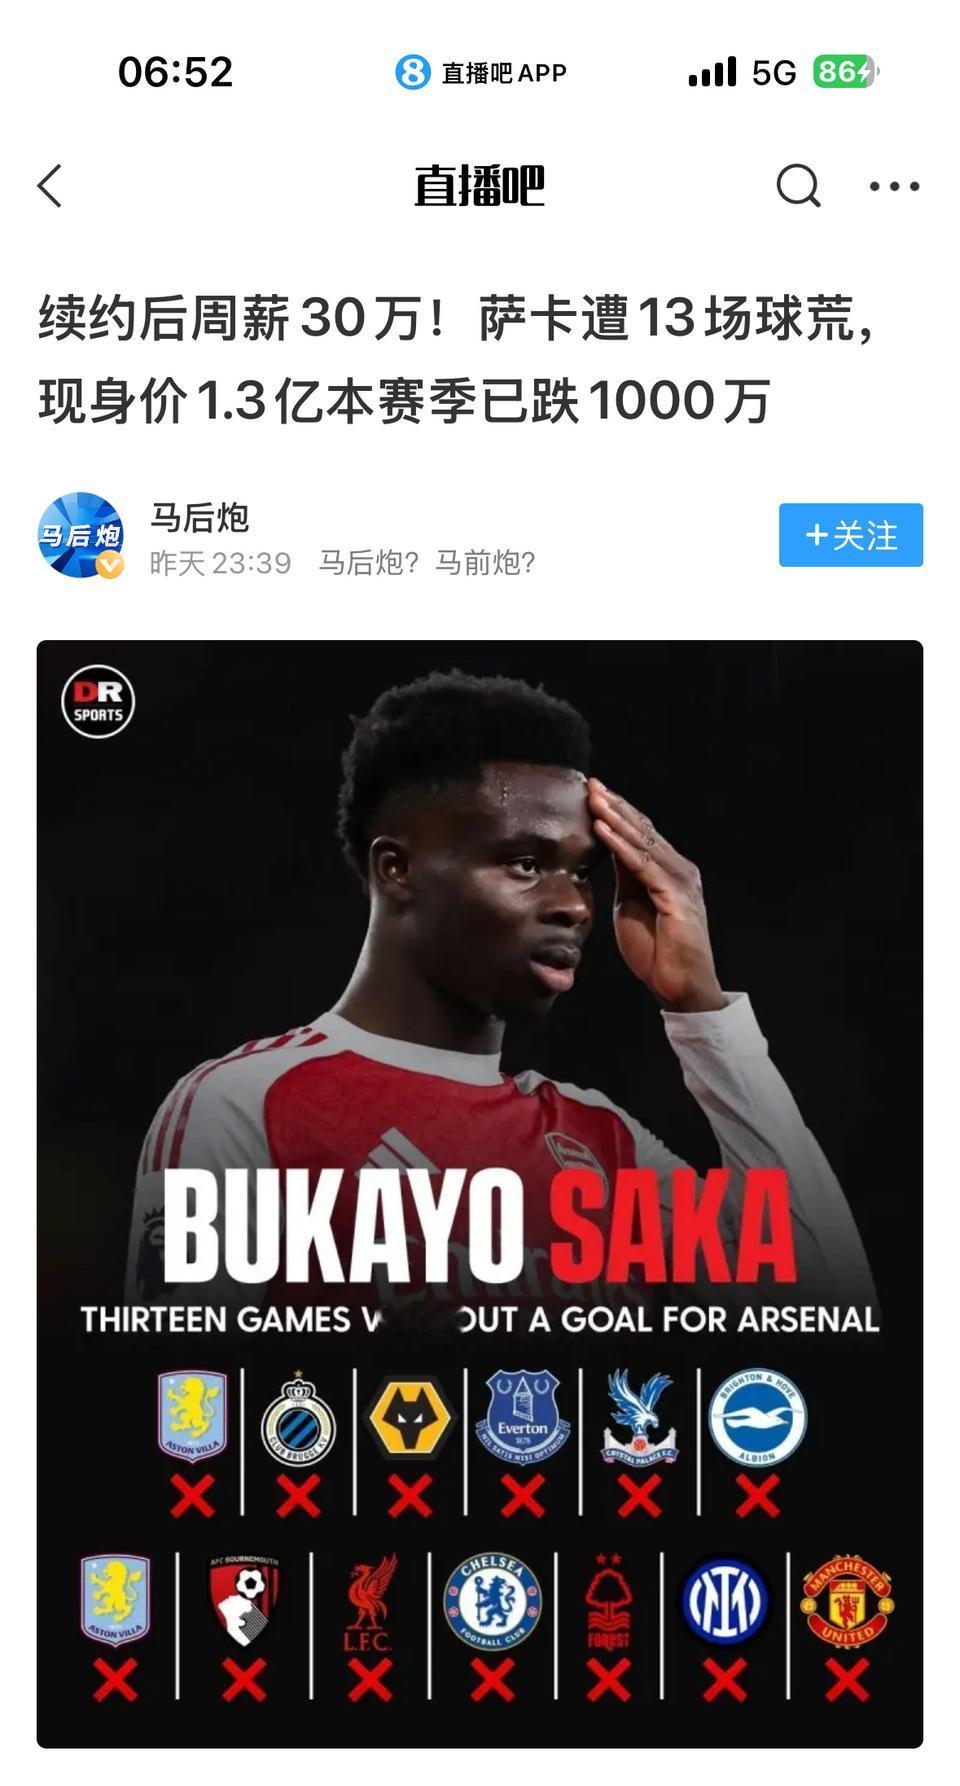Tap the back arrow icon
960x1786 pixels.
tap(50, 186)
